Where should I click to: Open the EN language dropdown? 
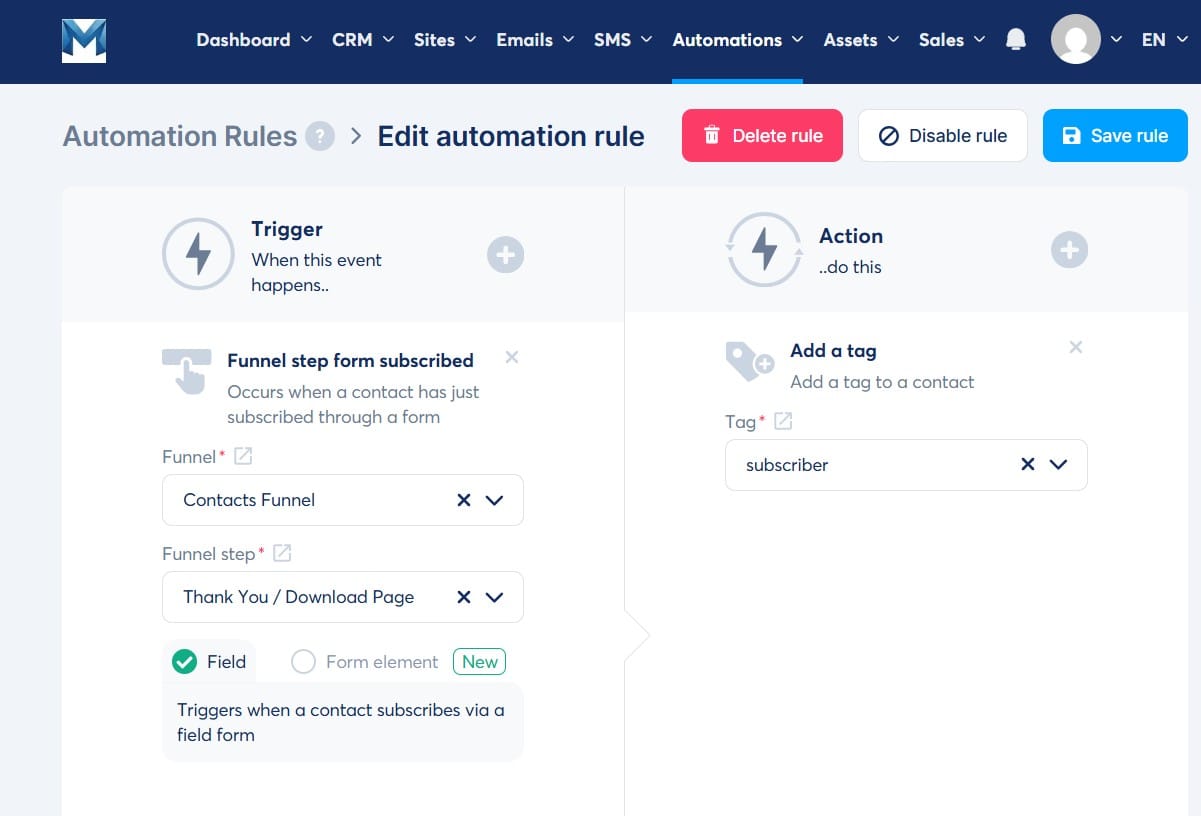coord(1164,40)
